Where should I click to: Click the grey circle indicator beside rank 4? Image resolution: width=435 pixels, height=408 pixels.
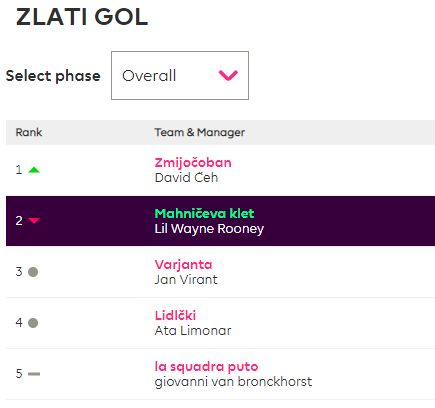(33, 323)
